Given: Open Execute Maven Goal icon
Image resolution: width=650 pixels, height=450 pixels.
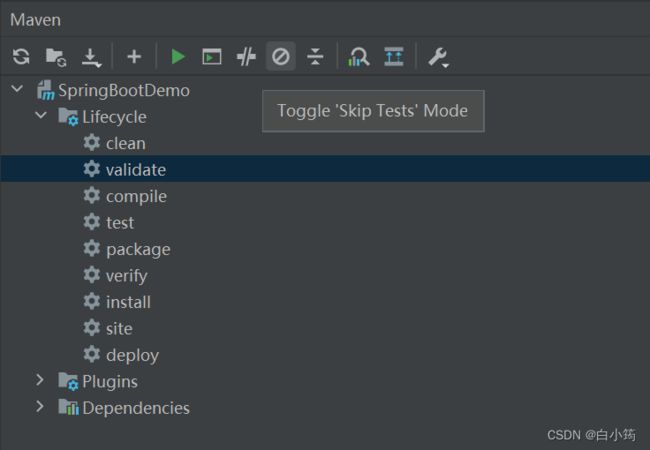Looking at the screenshot, I should [211, 57].
